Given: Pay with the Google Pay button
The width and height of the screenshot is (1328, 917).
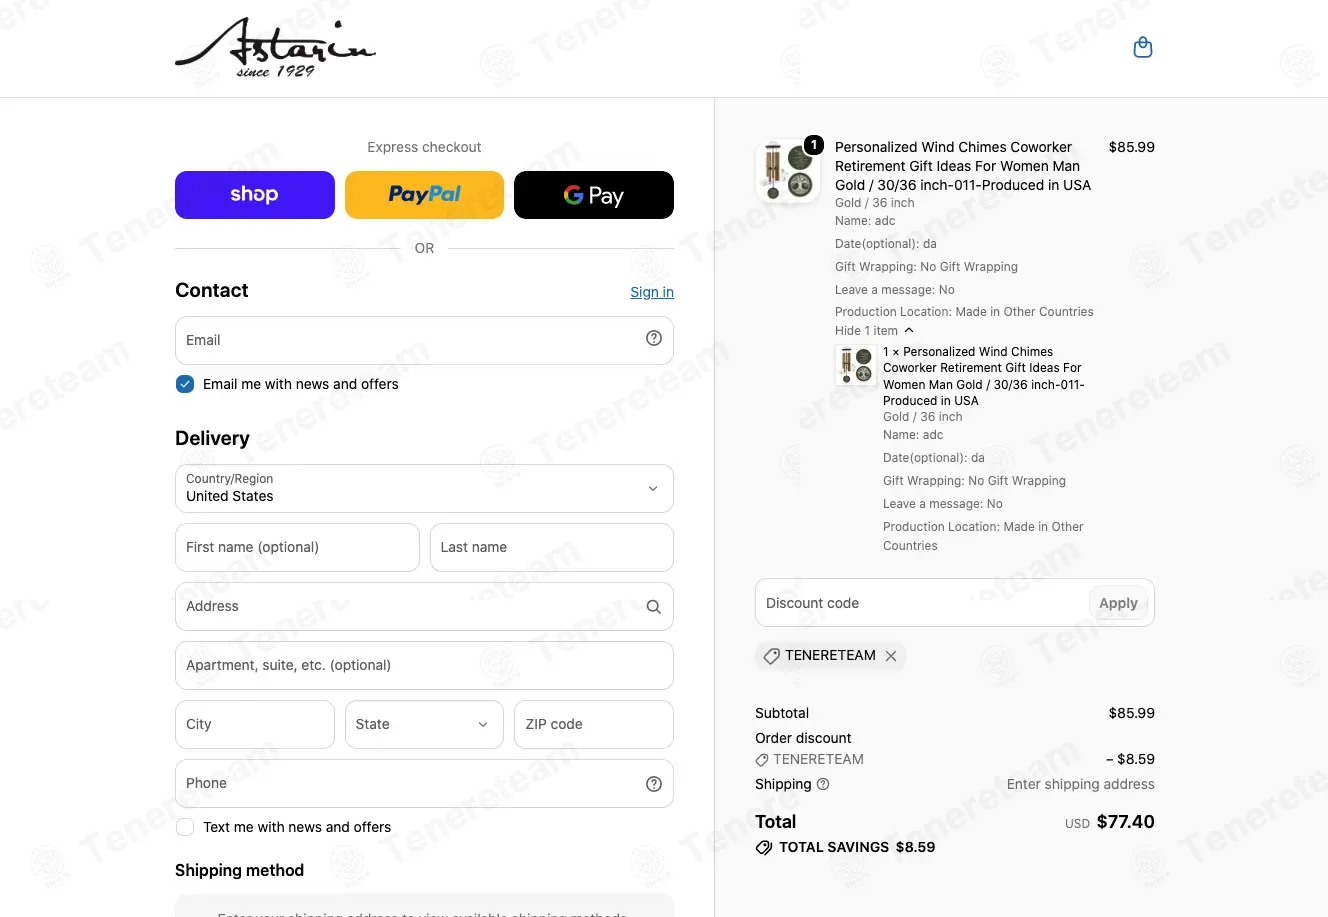Looking at the screenshot, I should coord(594,195).
